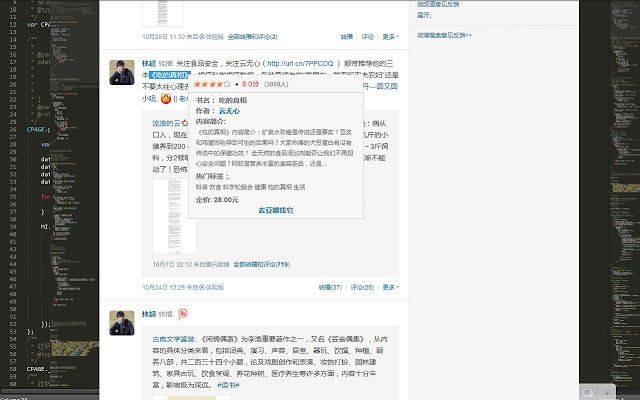
Task: Click 林超 username on the food safety post
Action: pyautogui.click(x=149, y=63)
